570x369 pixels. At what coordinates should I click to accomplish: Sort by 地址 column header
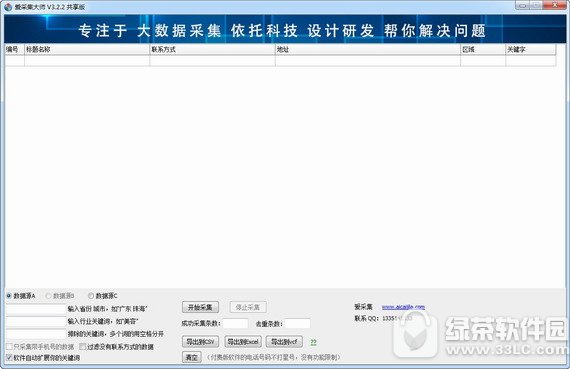click(x=368, y=49)
